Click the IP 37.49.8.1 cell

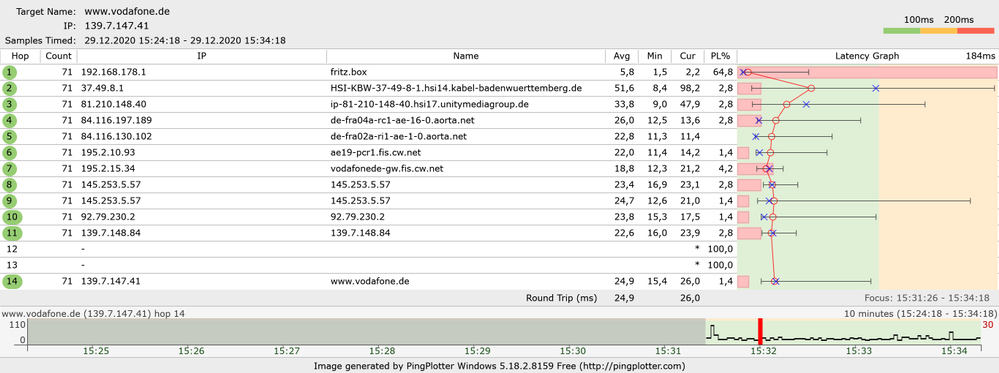coord(102,88)
